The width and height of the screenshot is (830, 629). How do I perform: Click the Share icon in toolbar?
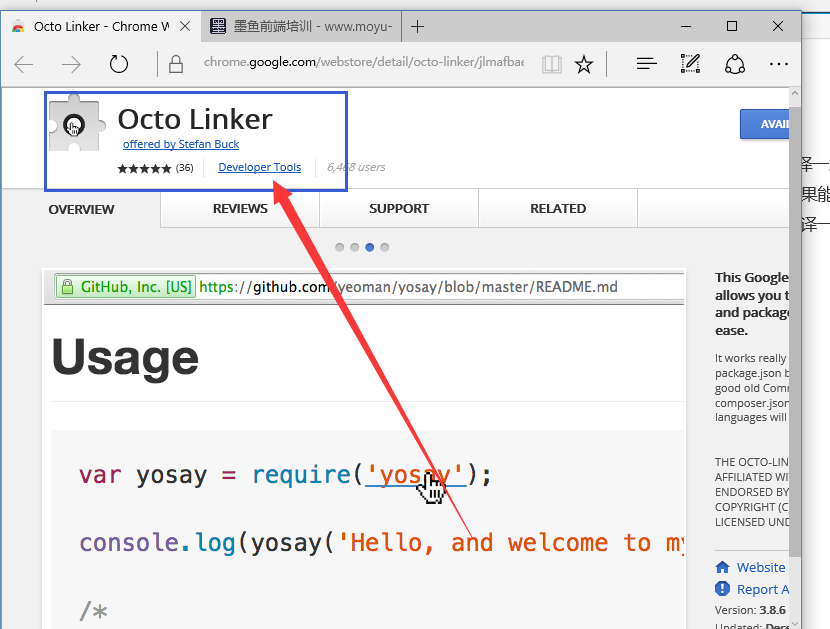[735, 65]
